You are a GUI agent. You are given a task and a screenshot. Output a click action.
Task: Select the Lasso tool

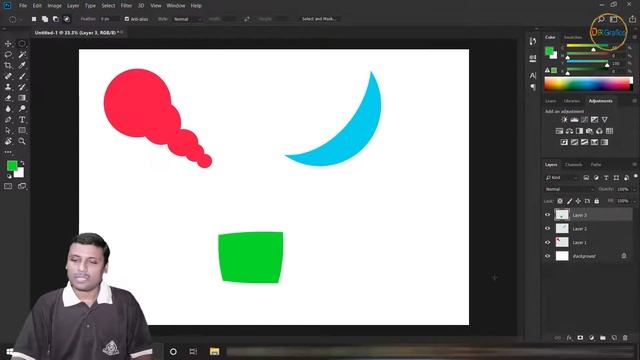(x=8, y=54)
